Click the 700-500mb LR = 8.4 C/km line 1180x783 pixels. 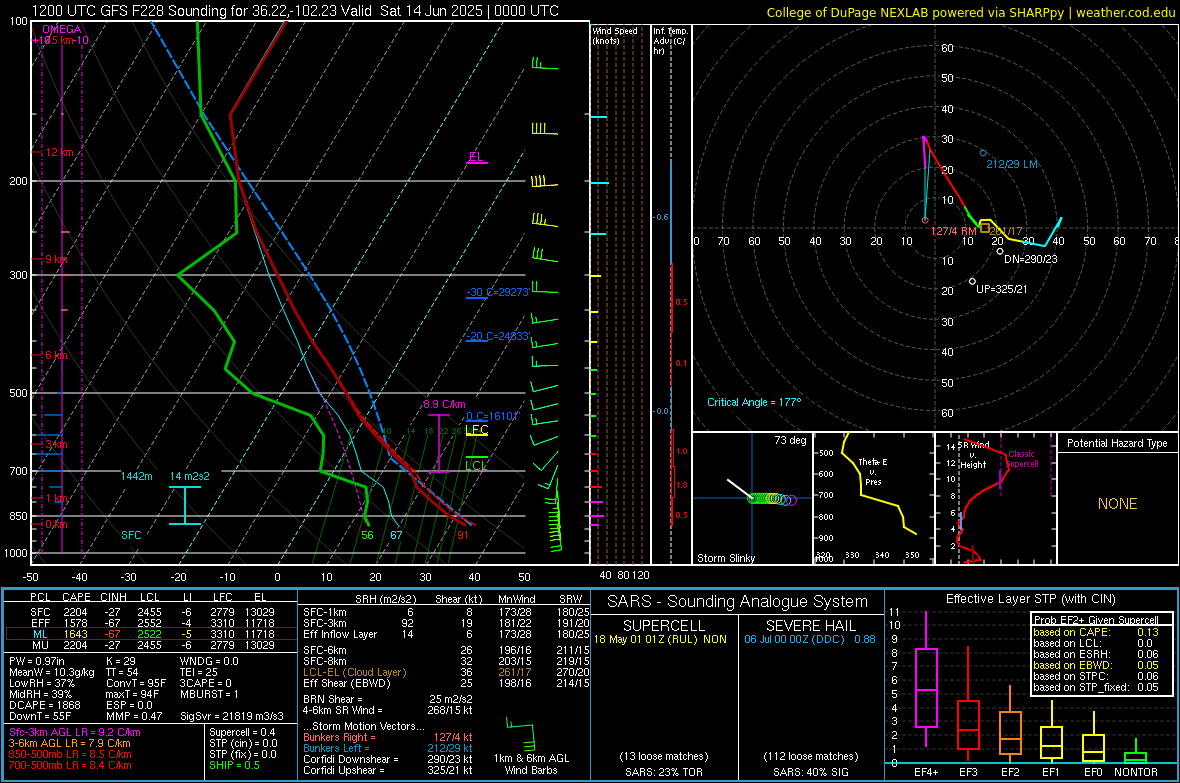click(70, 765)
